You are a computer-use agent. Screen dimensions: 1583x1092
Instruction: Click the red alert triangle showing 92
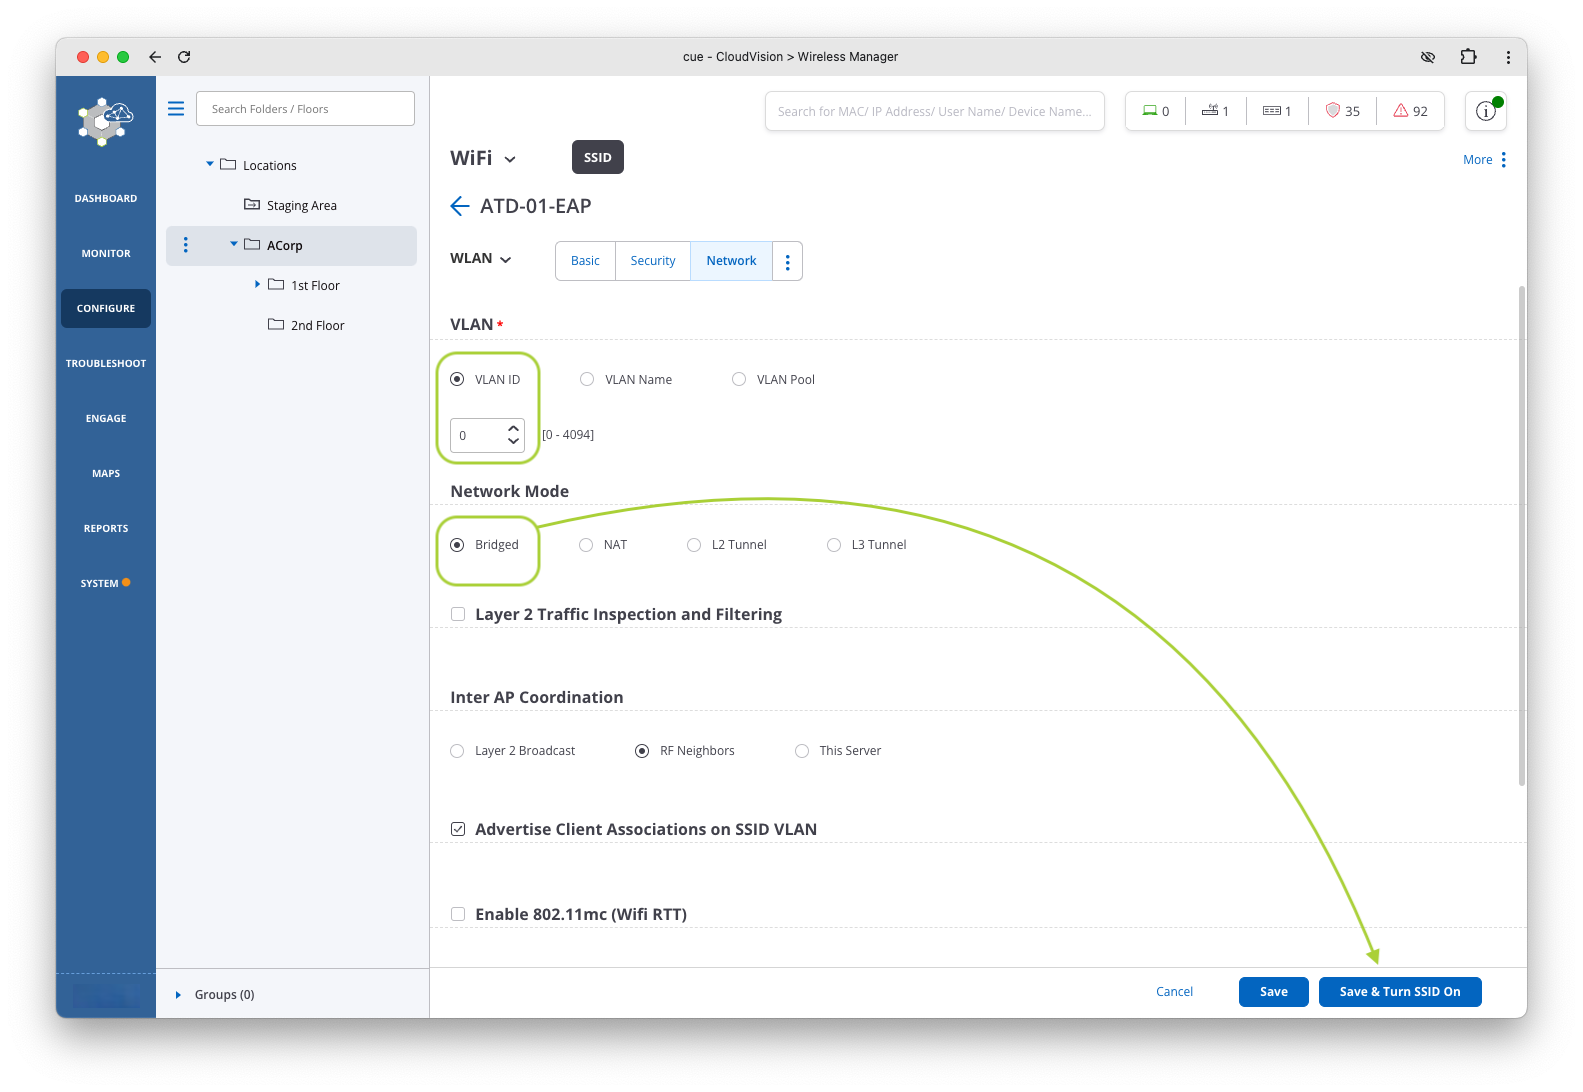tap(1401, 111)
